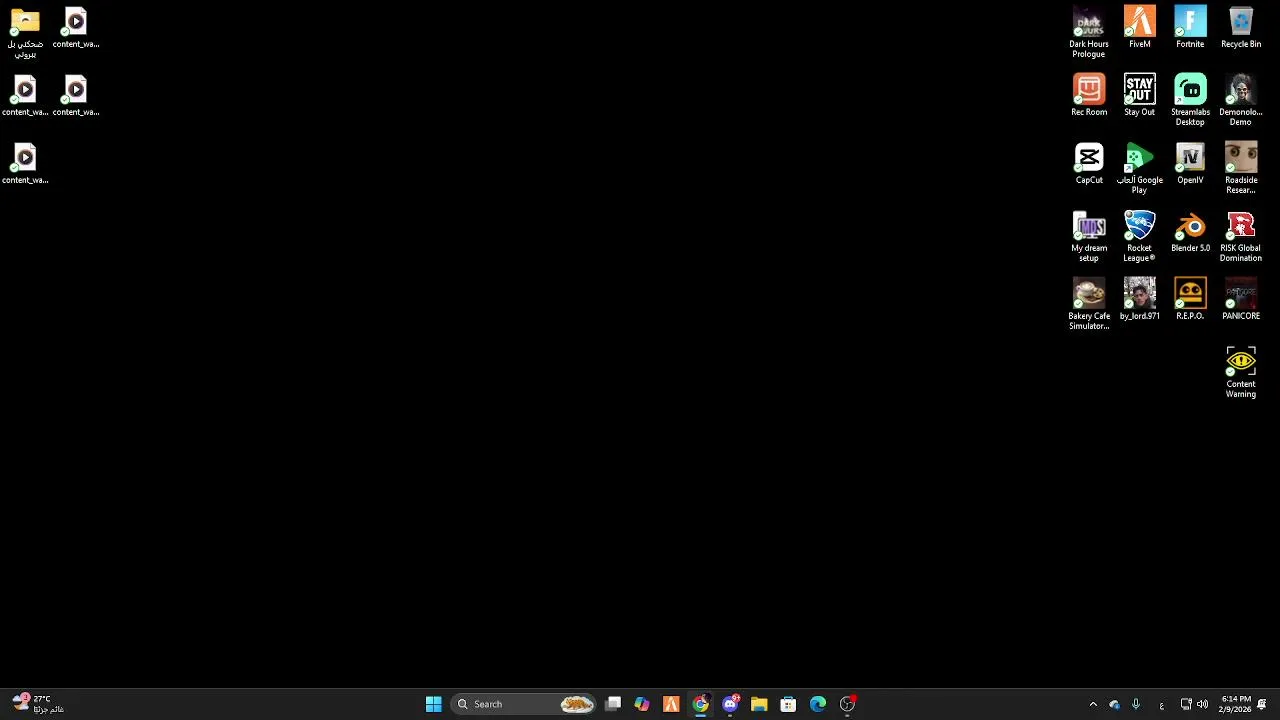Click the microphone tray icon
Screen dimensions: 1280x720
click(x=1136, y=704)
